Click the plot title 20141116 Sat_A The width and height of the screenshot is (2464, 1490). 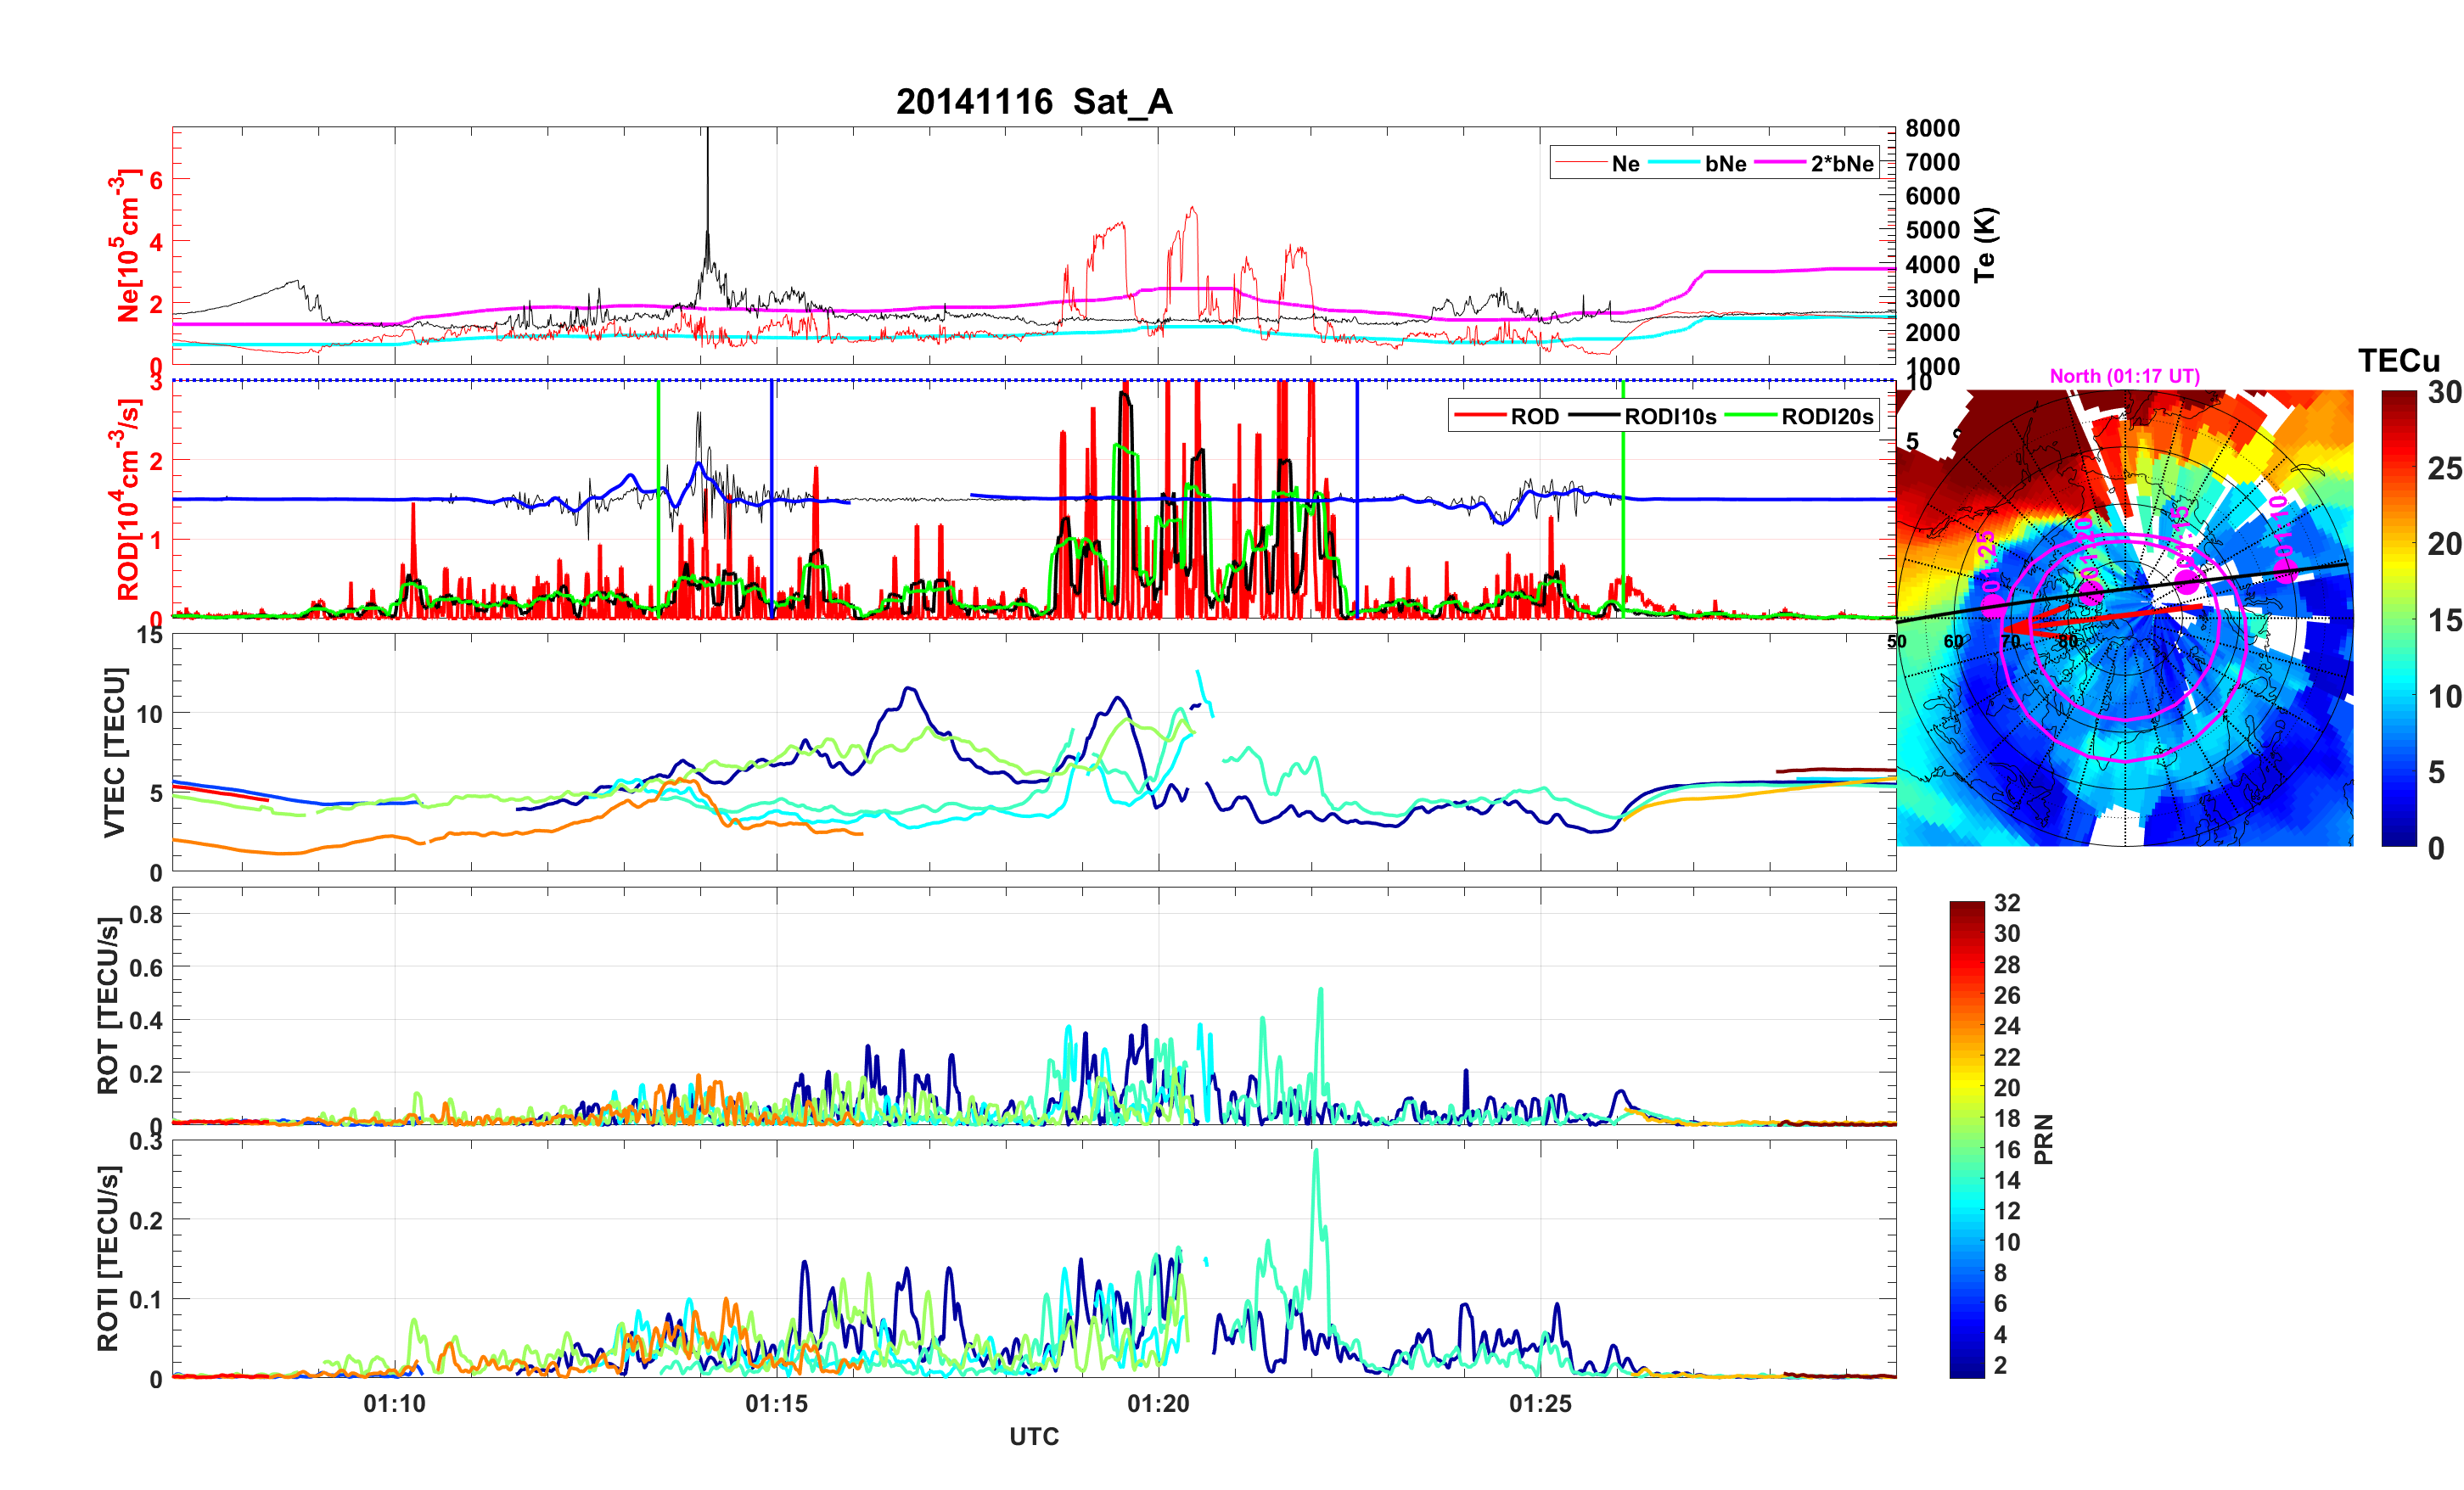[x=1033, y=102]
